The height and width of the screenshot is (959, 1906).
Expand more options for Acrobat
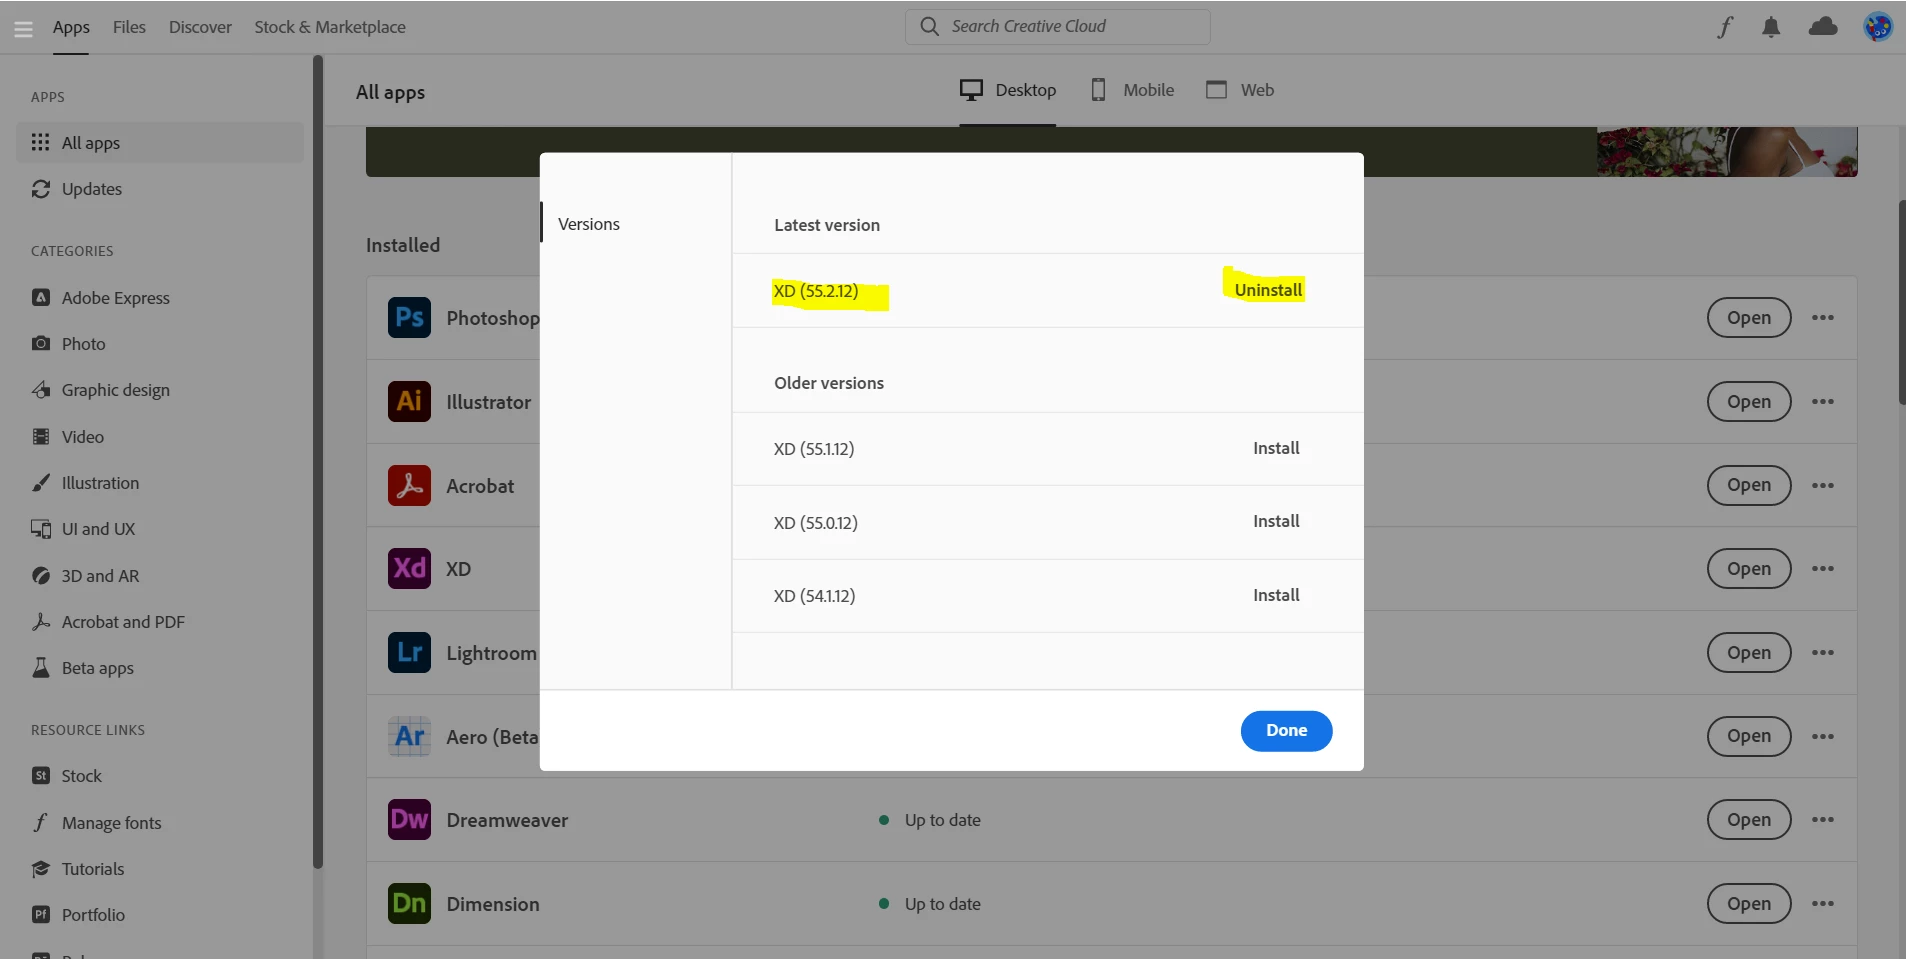1823,485
